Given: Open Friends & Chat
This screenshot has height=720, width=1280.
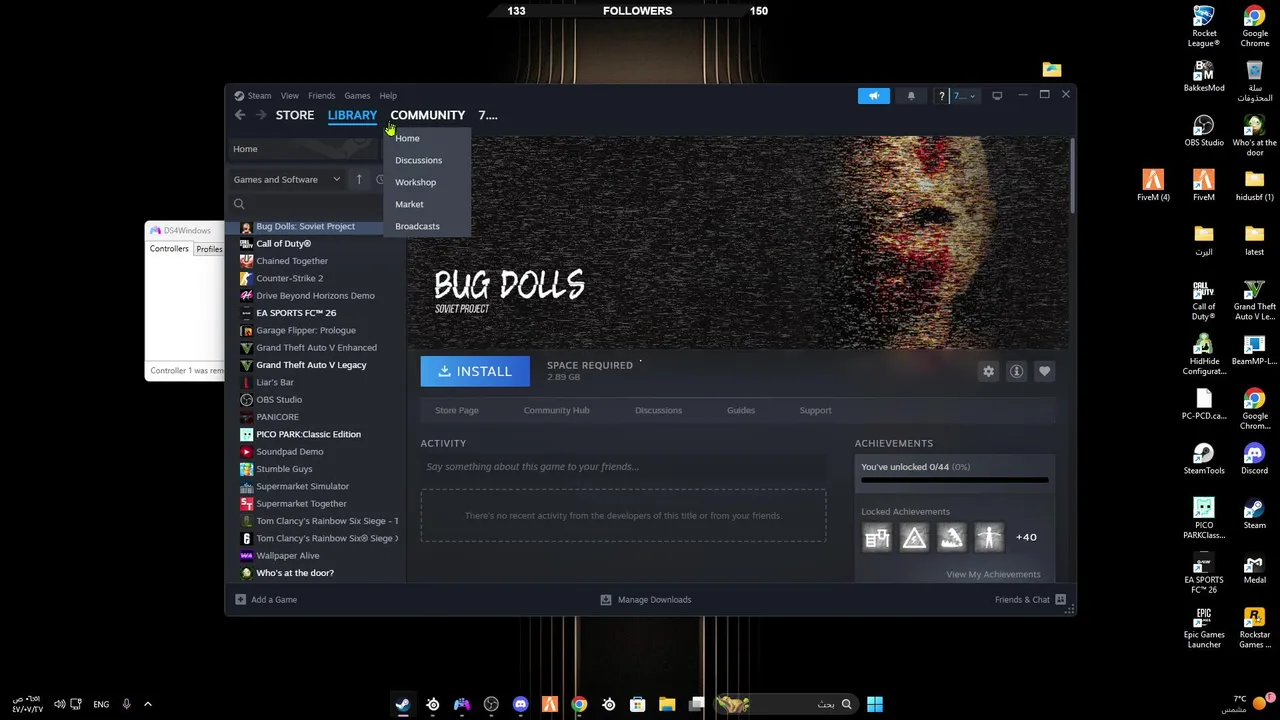Looking at the screenshot, I should coord(1030,600).
